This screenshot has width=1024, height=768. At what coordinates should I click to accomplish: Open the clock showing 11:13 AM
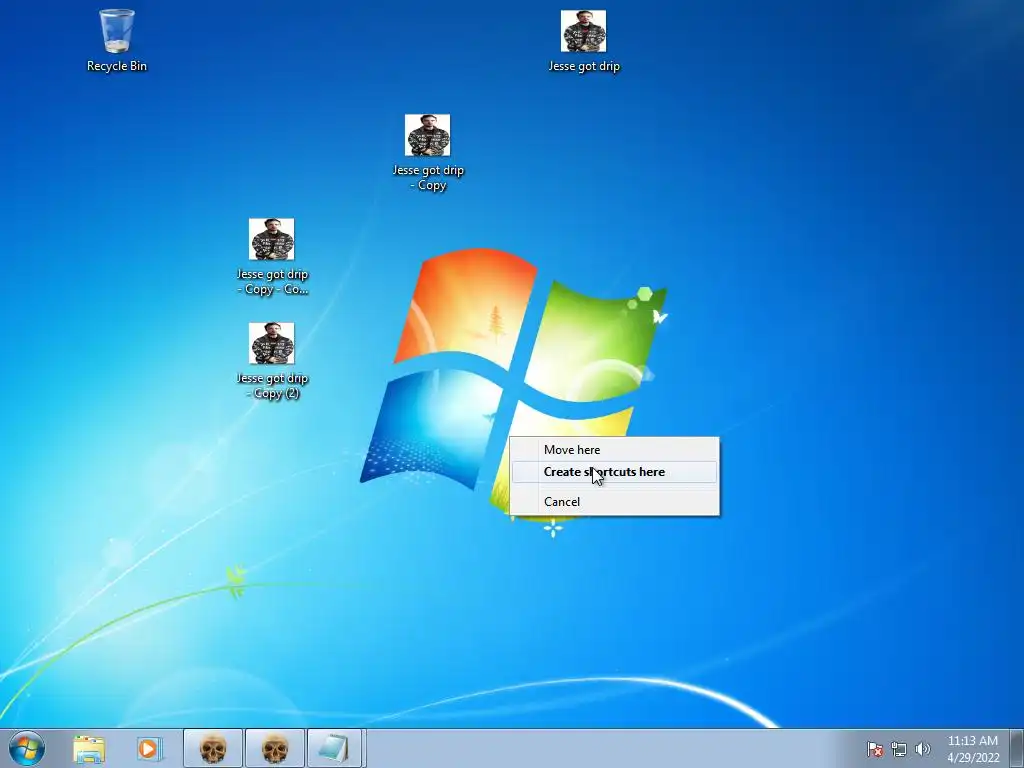tap(973, 749)
